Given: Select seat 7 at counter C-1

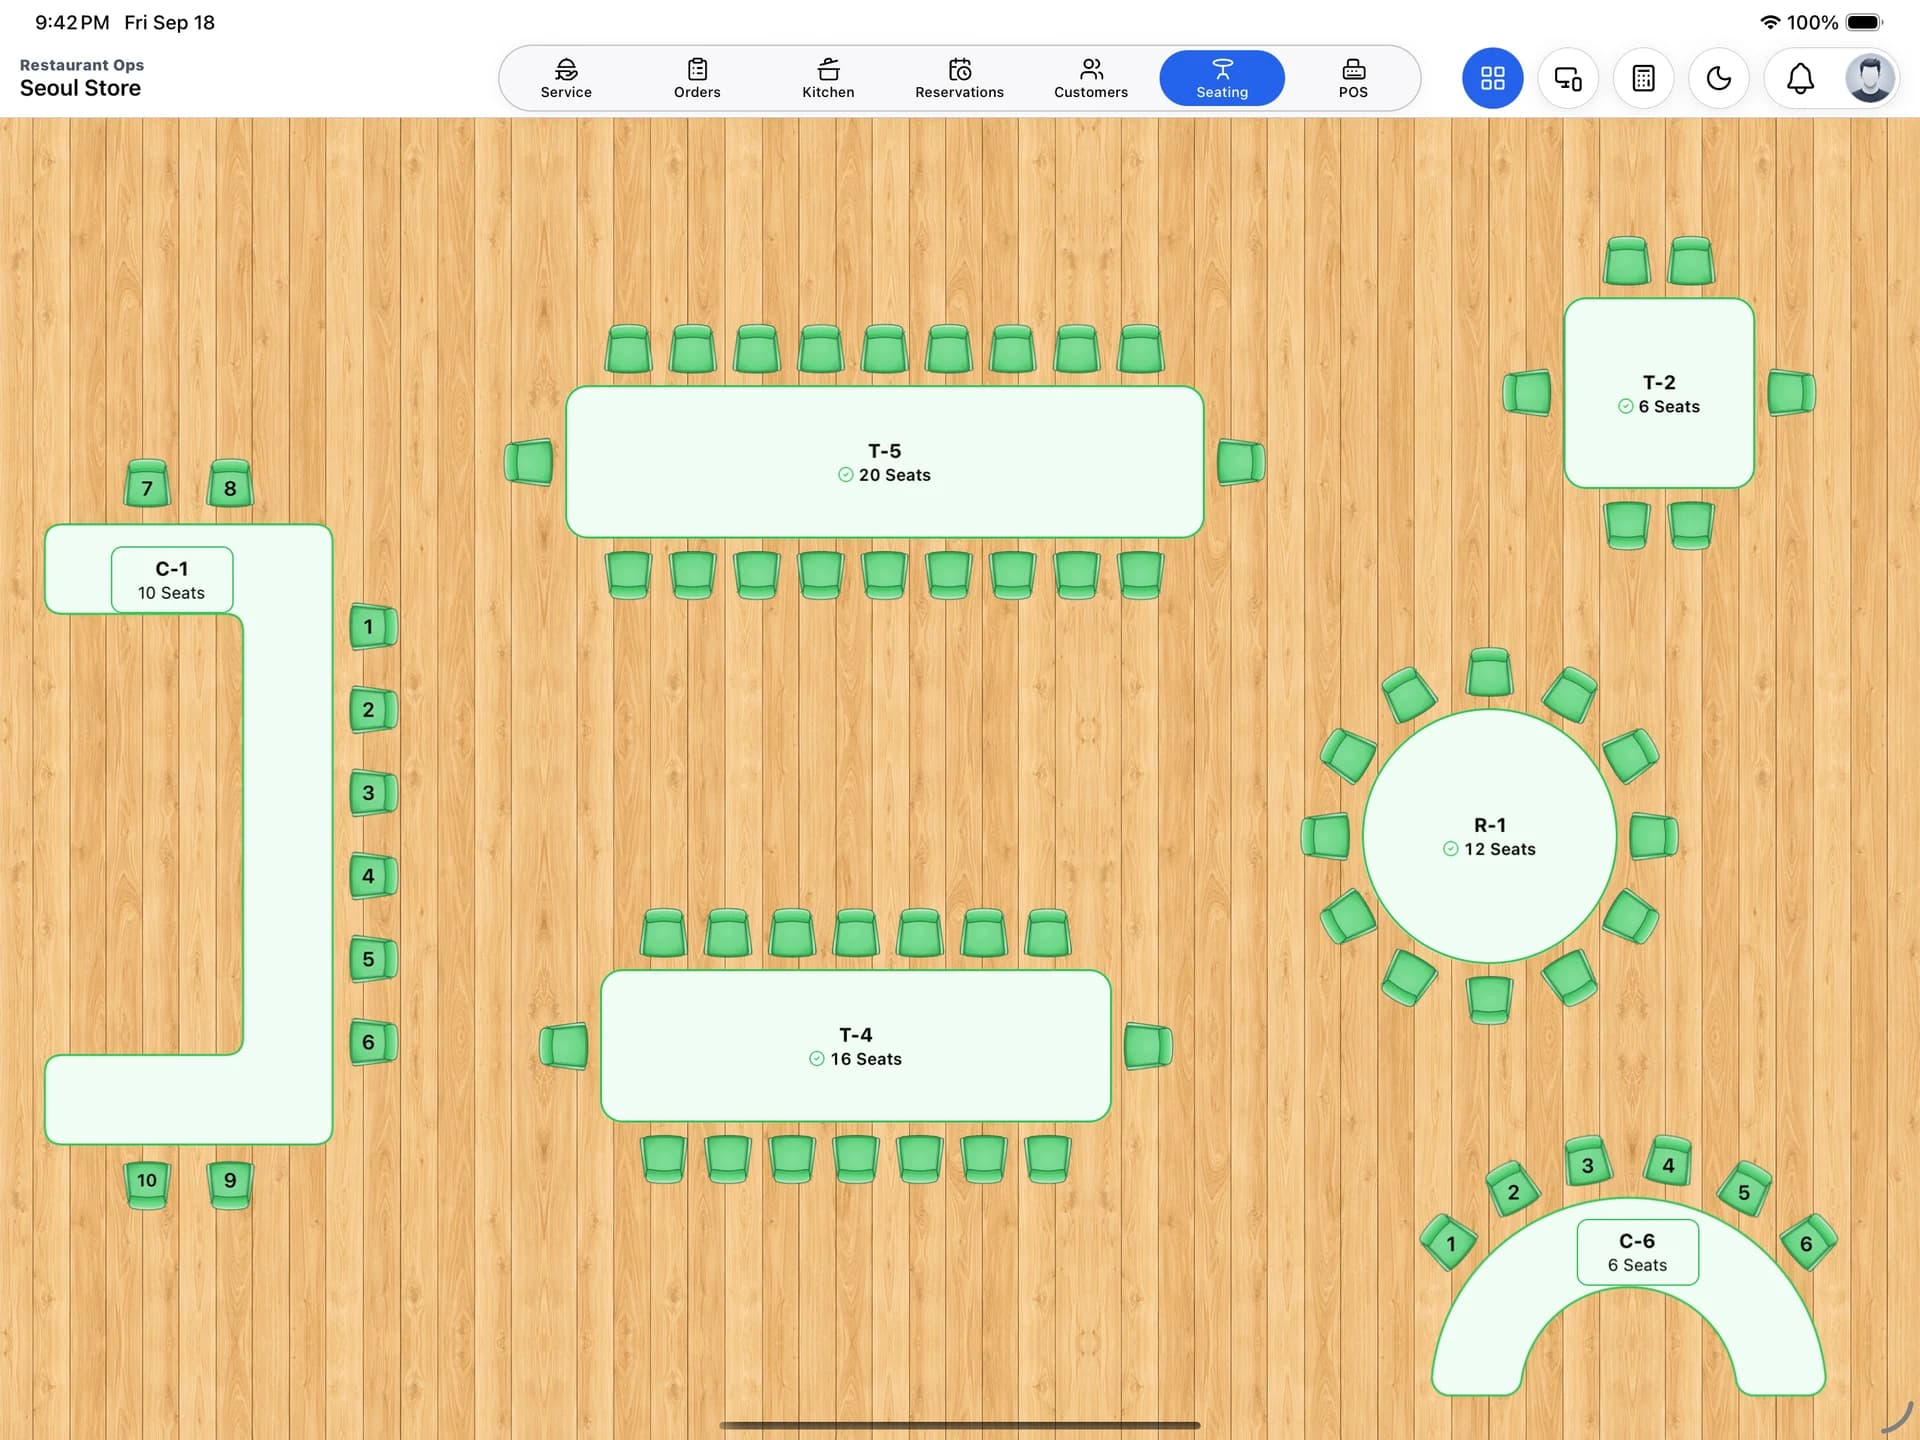Looking at the screenshot, I should (x=147, y=484).
